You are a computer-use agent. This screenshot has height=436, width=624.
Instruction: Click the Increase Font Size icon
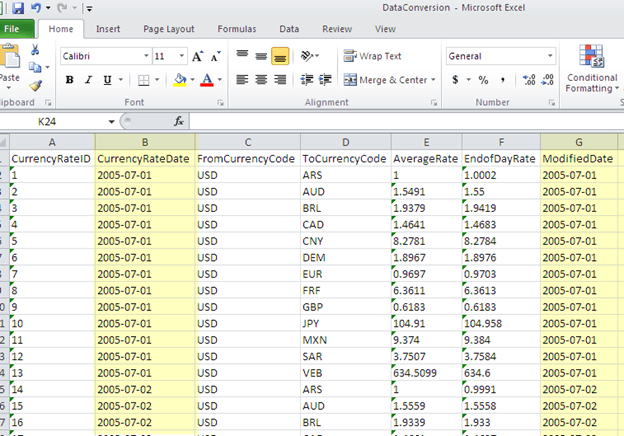coord(197,57)
